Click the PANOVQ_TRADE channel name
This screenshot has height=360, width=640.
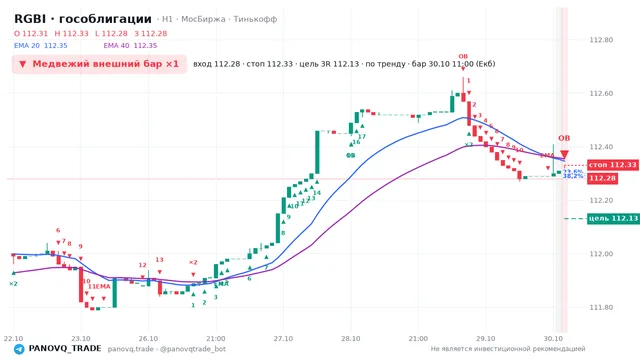tap(65, 349)
